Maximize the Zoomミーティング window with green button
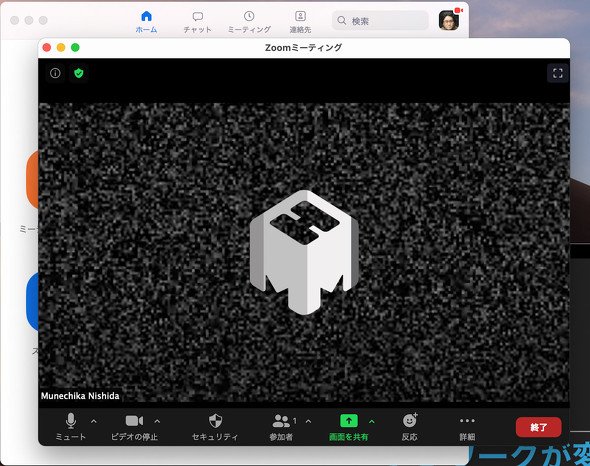This screenshot has width=590, height=466. [75, 47]
